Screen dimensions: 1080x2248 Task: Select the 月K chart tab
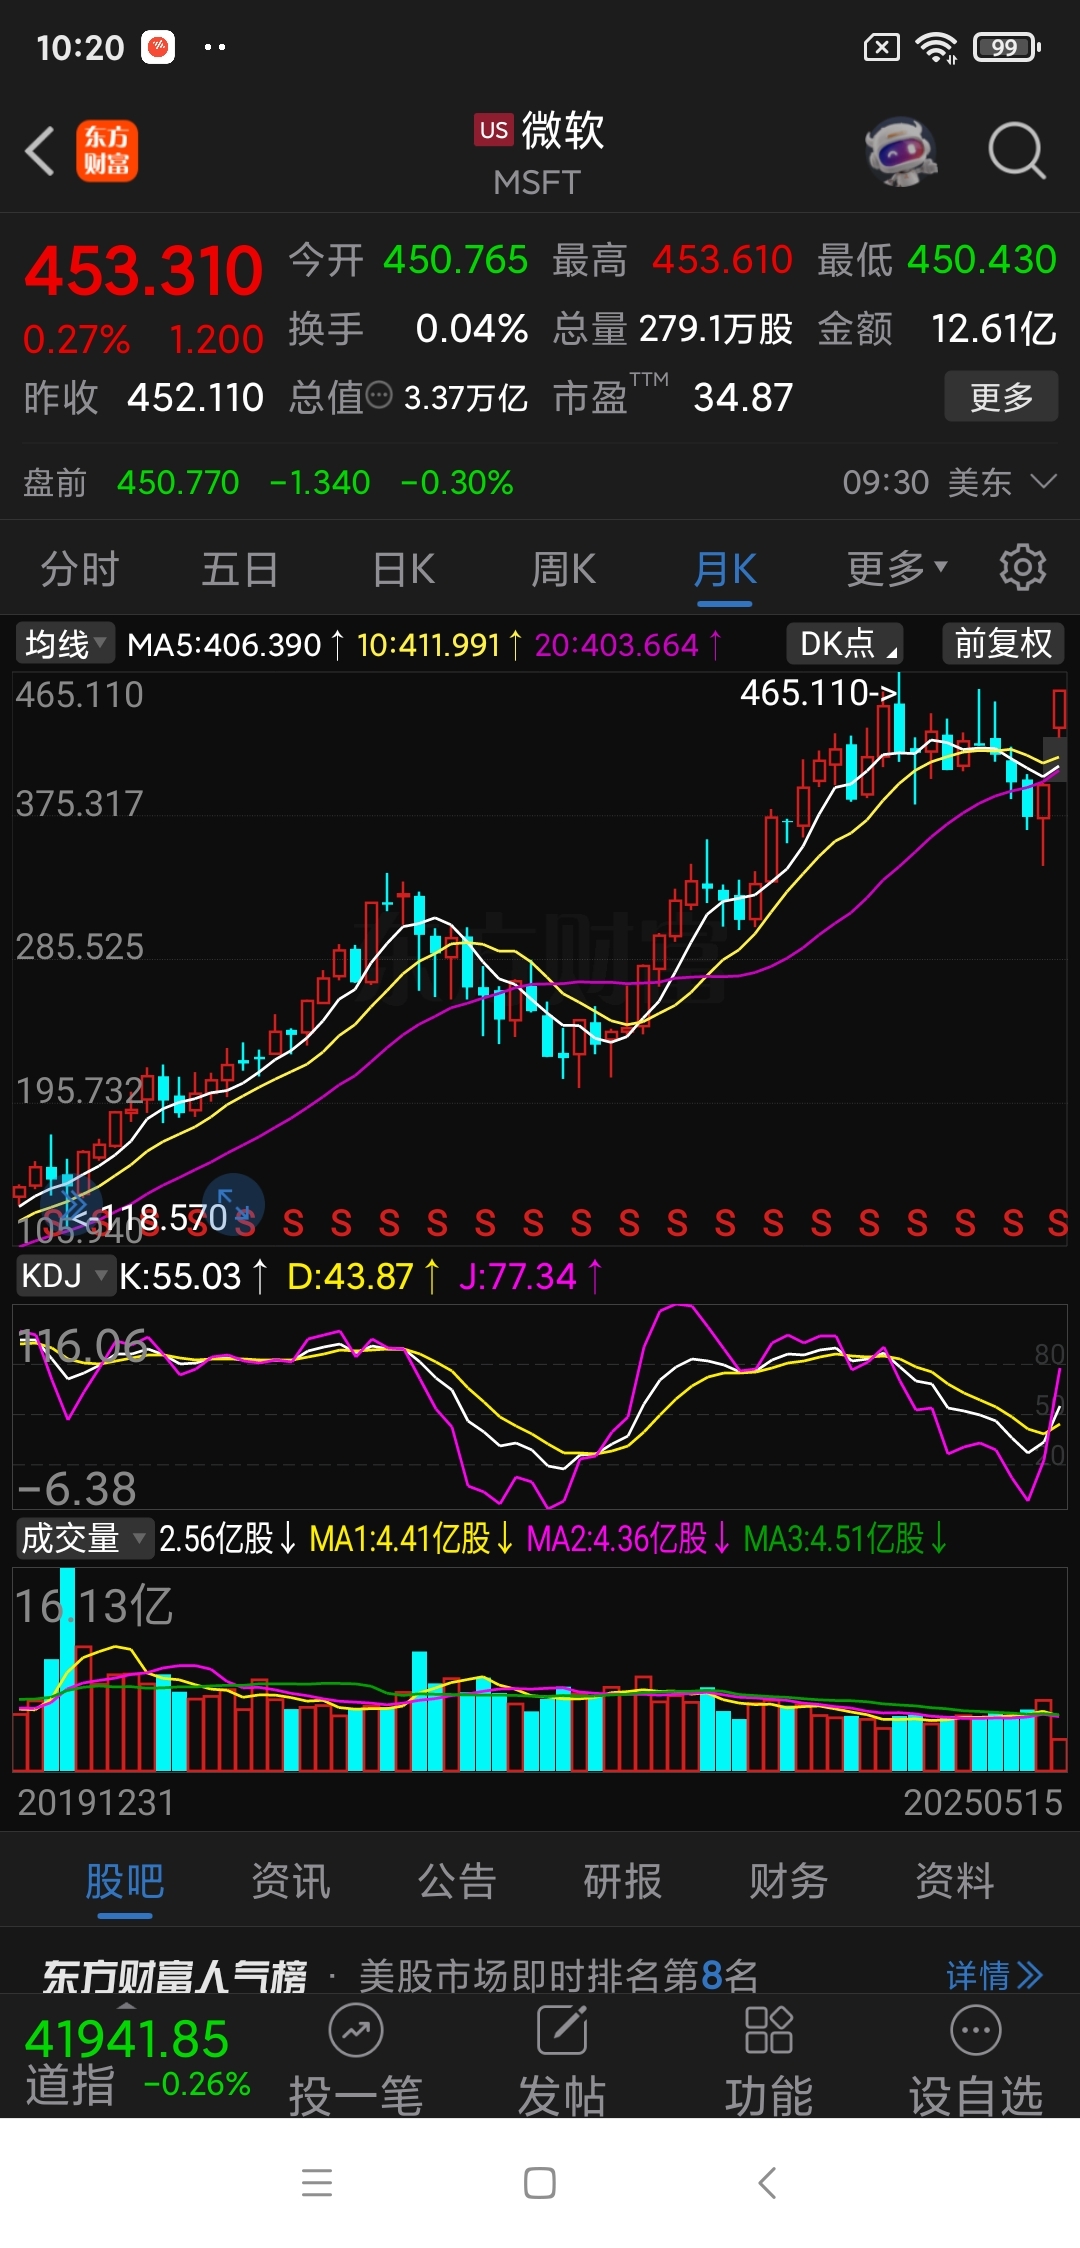(725, 569)
